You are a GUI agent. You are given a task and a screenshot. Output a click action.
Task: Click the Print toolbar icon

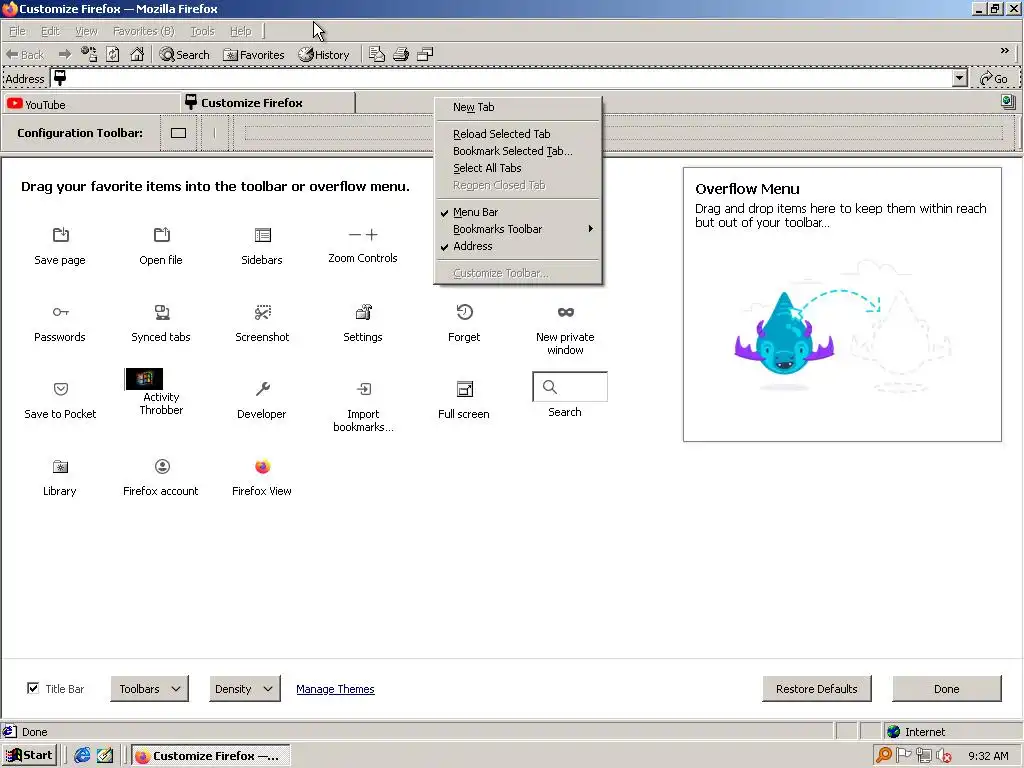tap(400, 54)
